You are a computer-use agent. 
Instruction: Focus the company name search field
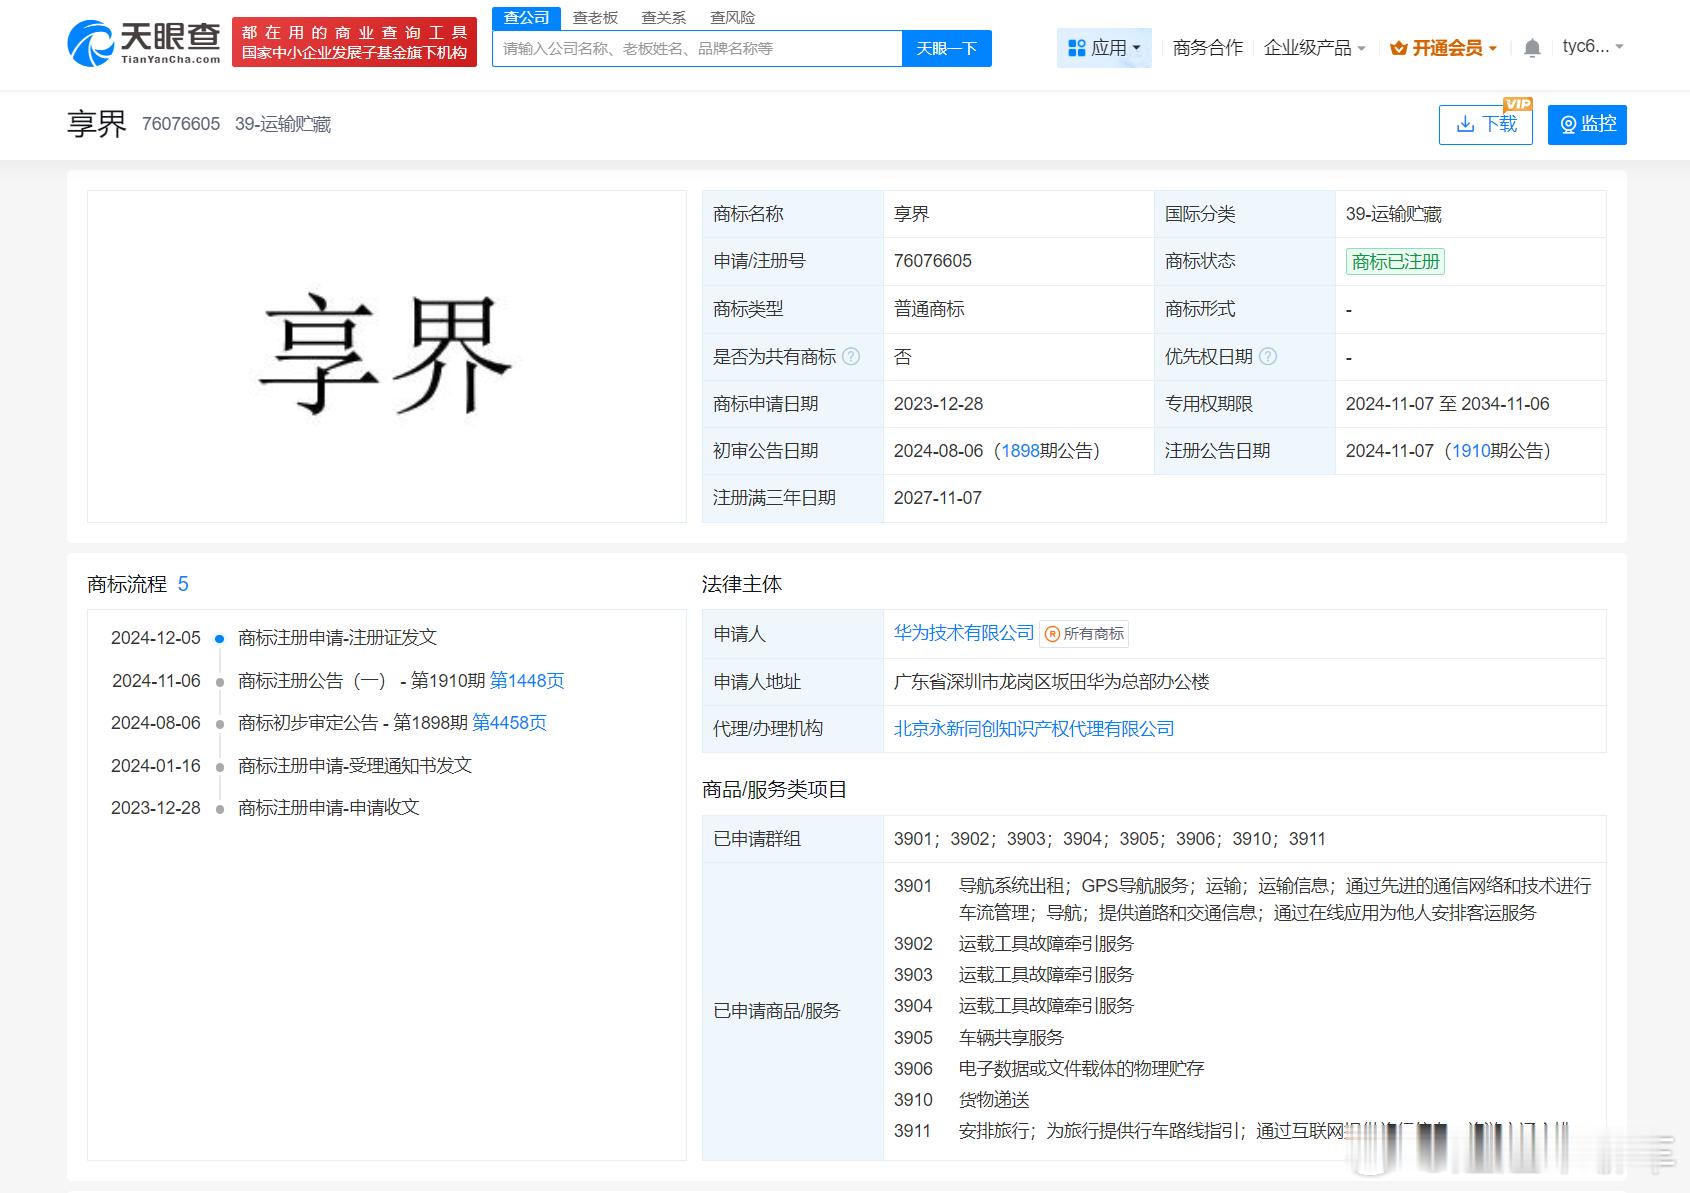697,48
